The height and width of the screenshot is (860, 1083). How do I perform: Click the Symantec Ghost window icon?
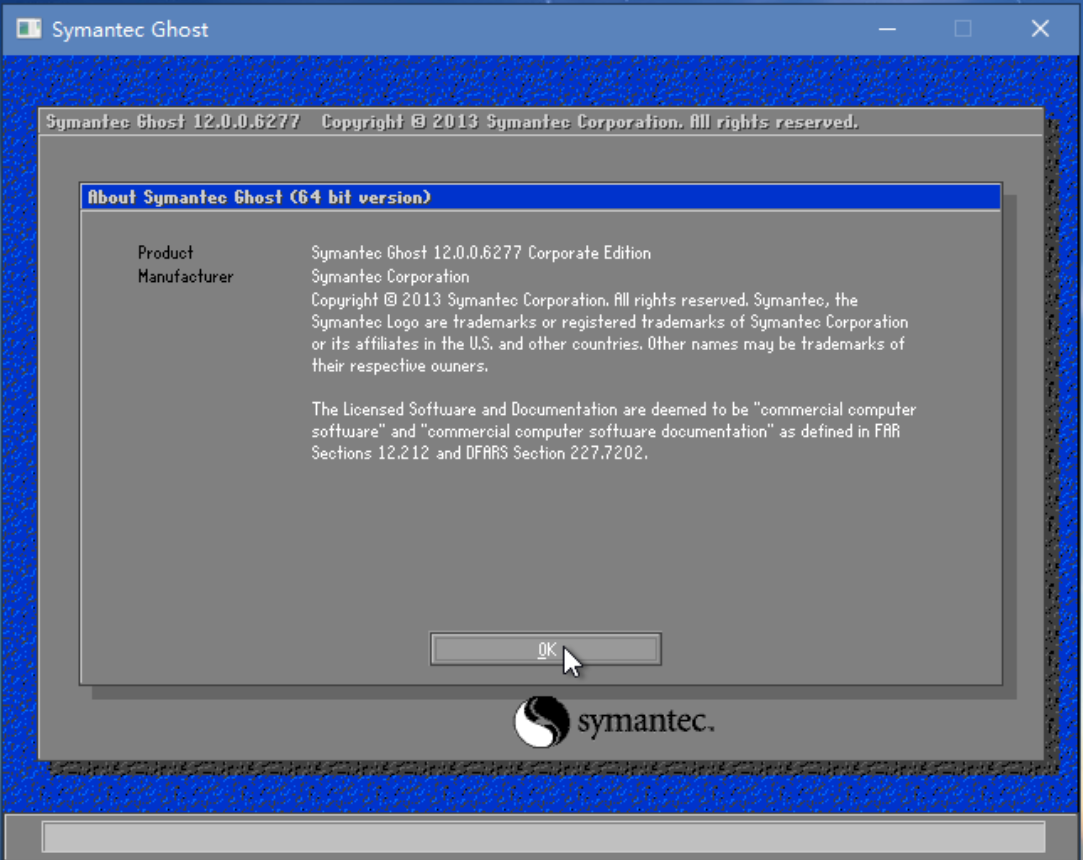point(29,29)
